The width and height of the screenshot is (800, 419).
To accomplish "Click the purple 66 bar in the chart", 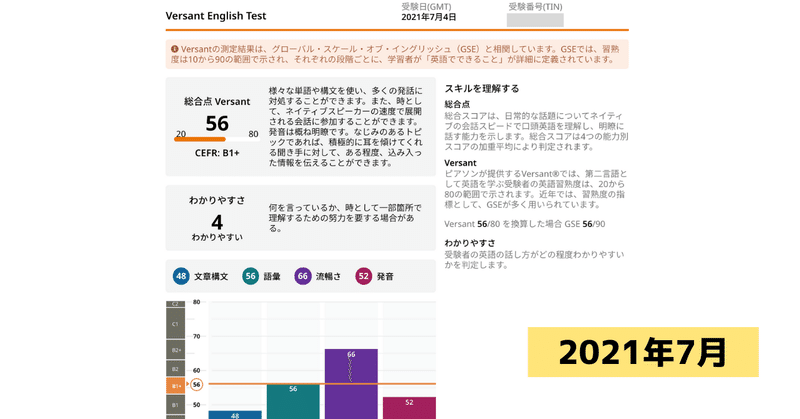I will (x=351, y=384).
